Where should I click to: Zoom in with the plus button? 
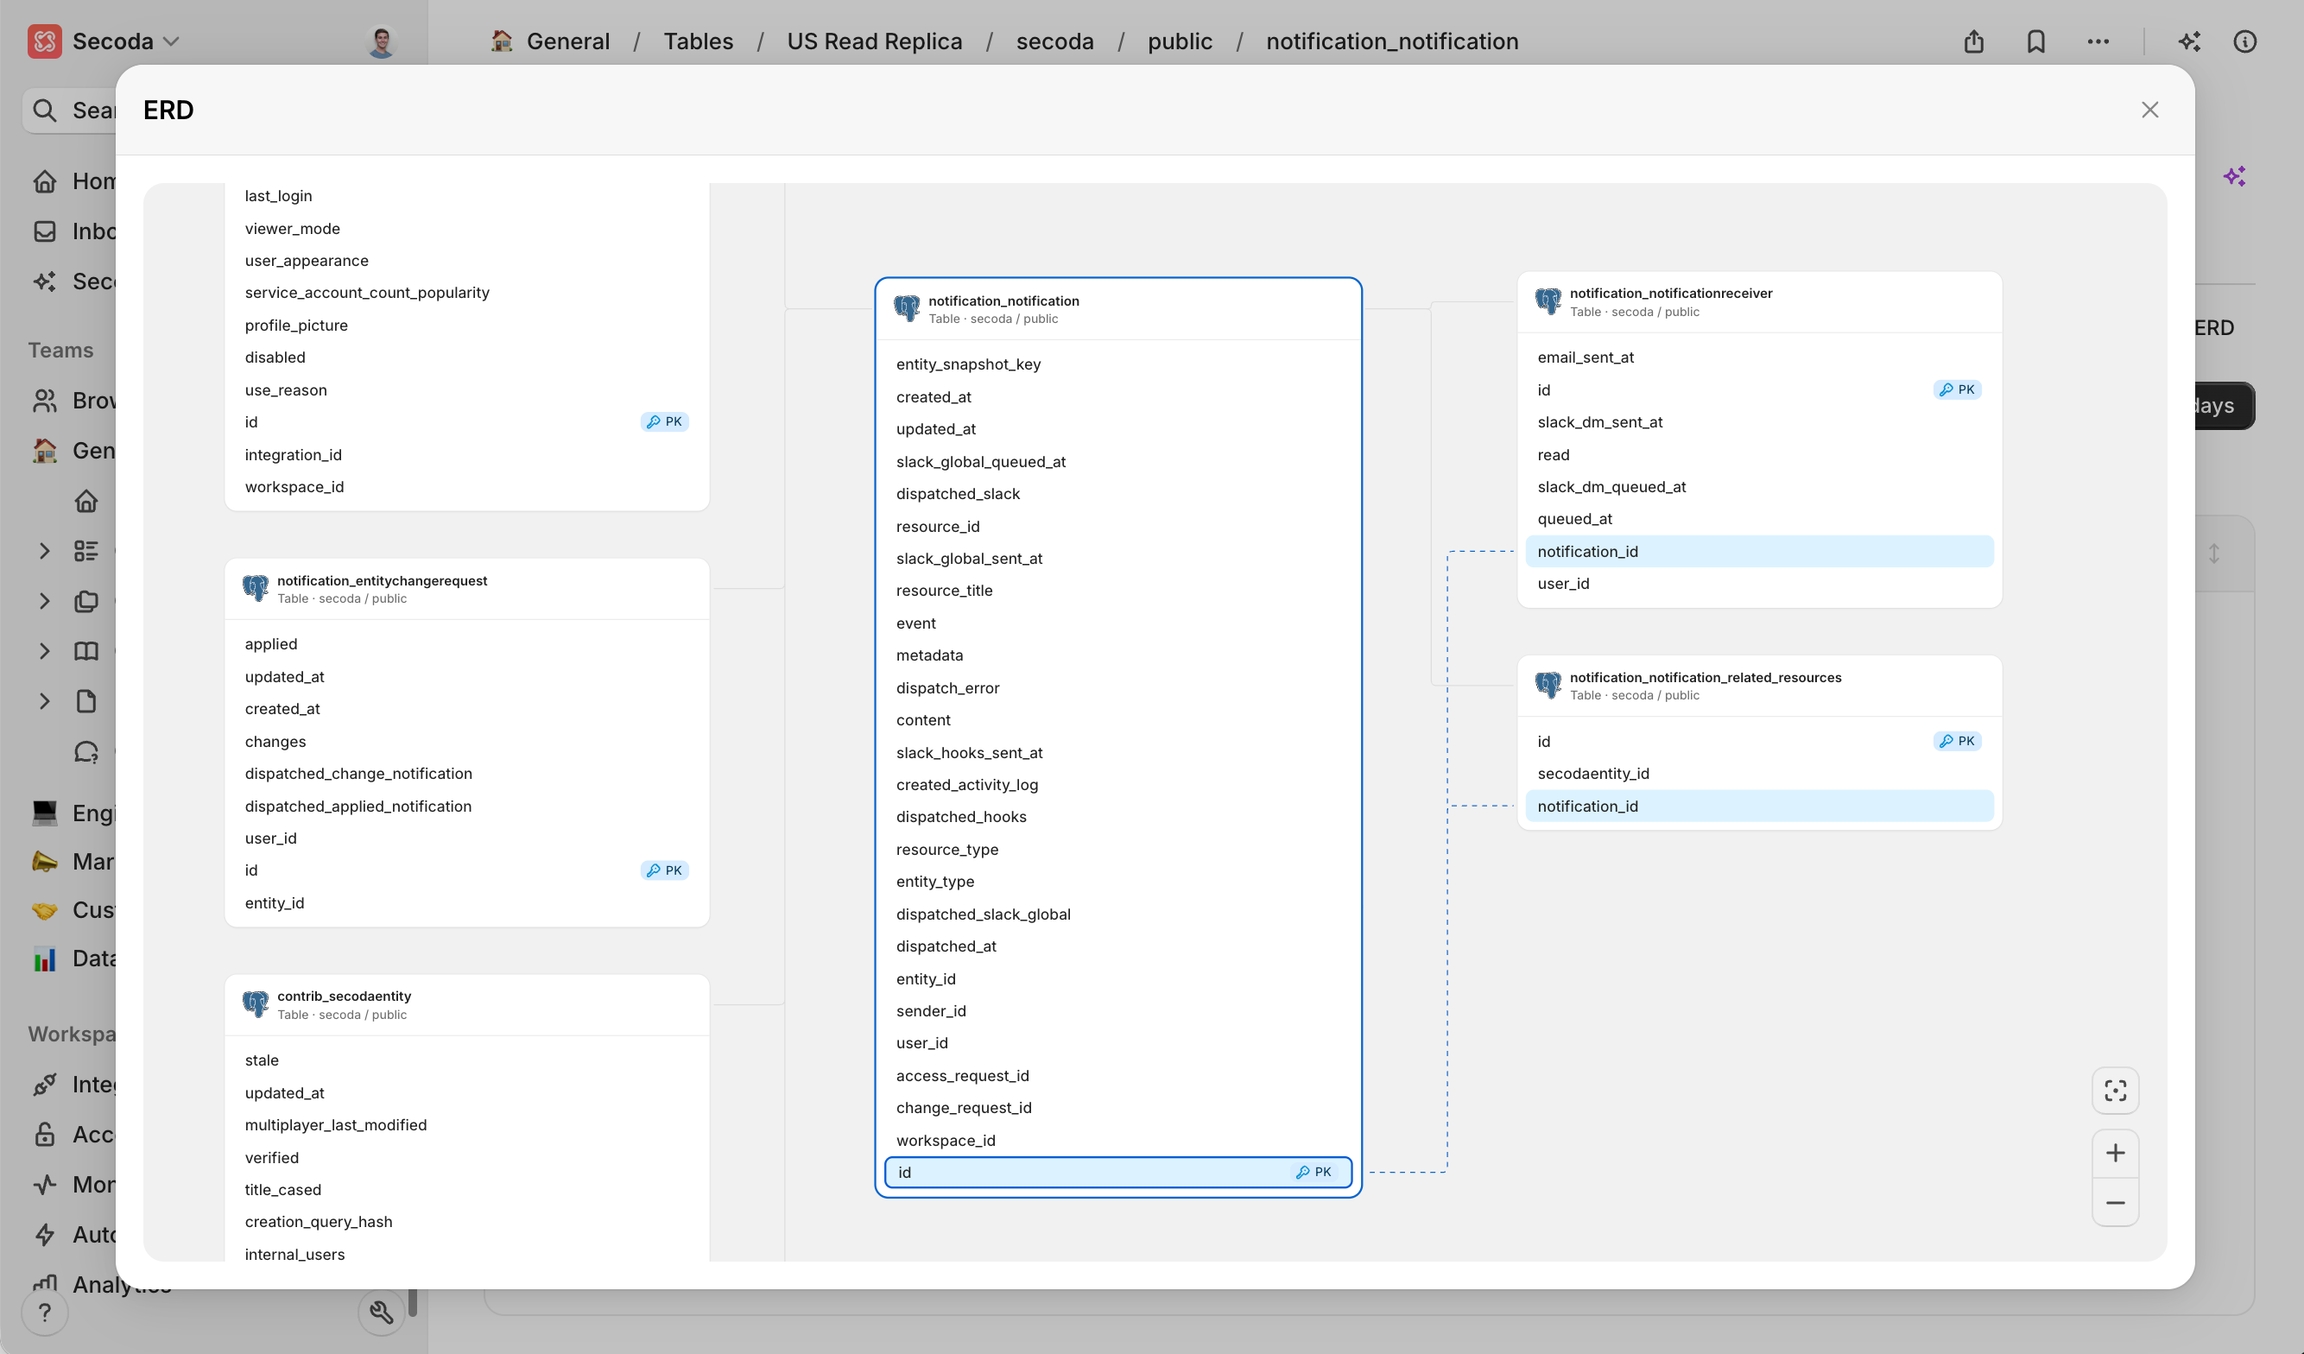(2115, 1153)
